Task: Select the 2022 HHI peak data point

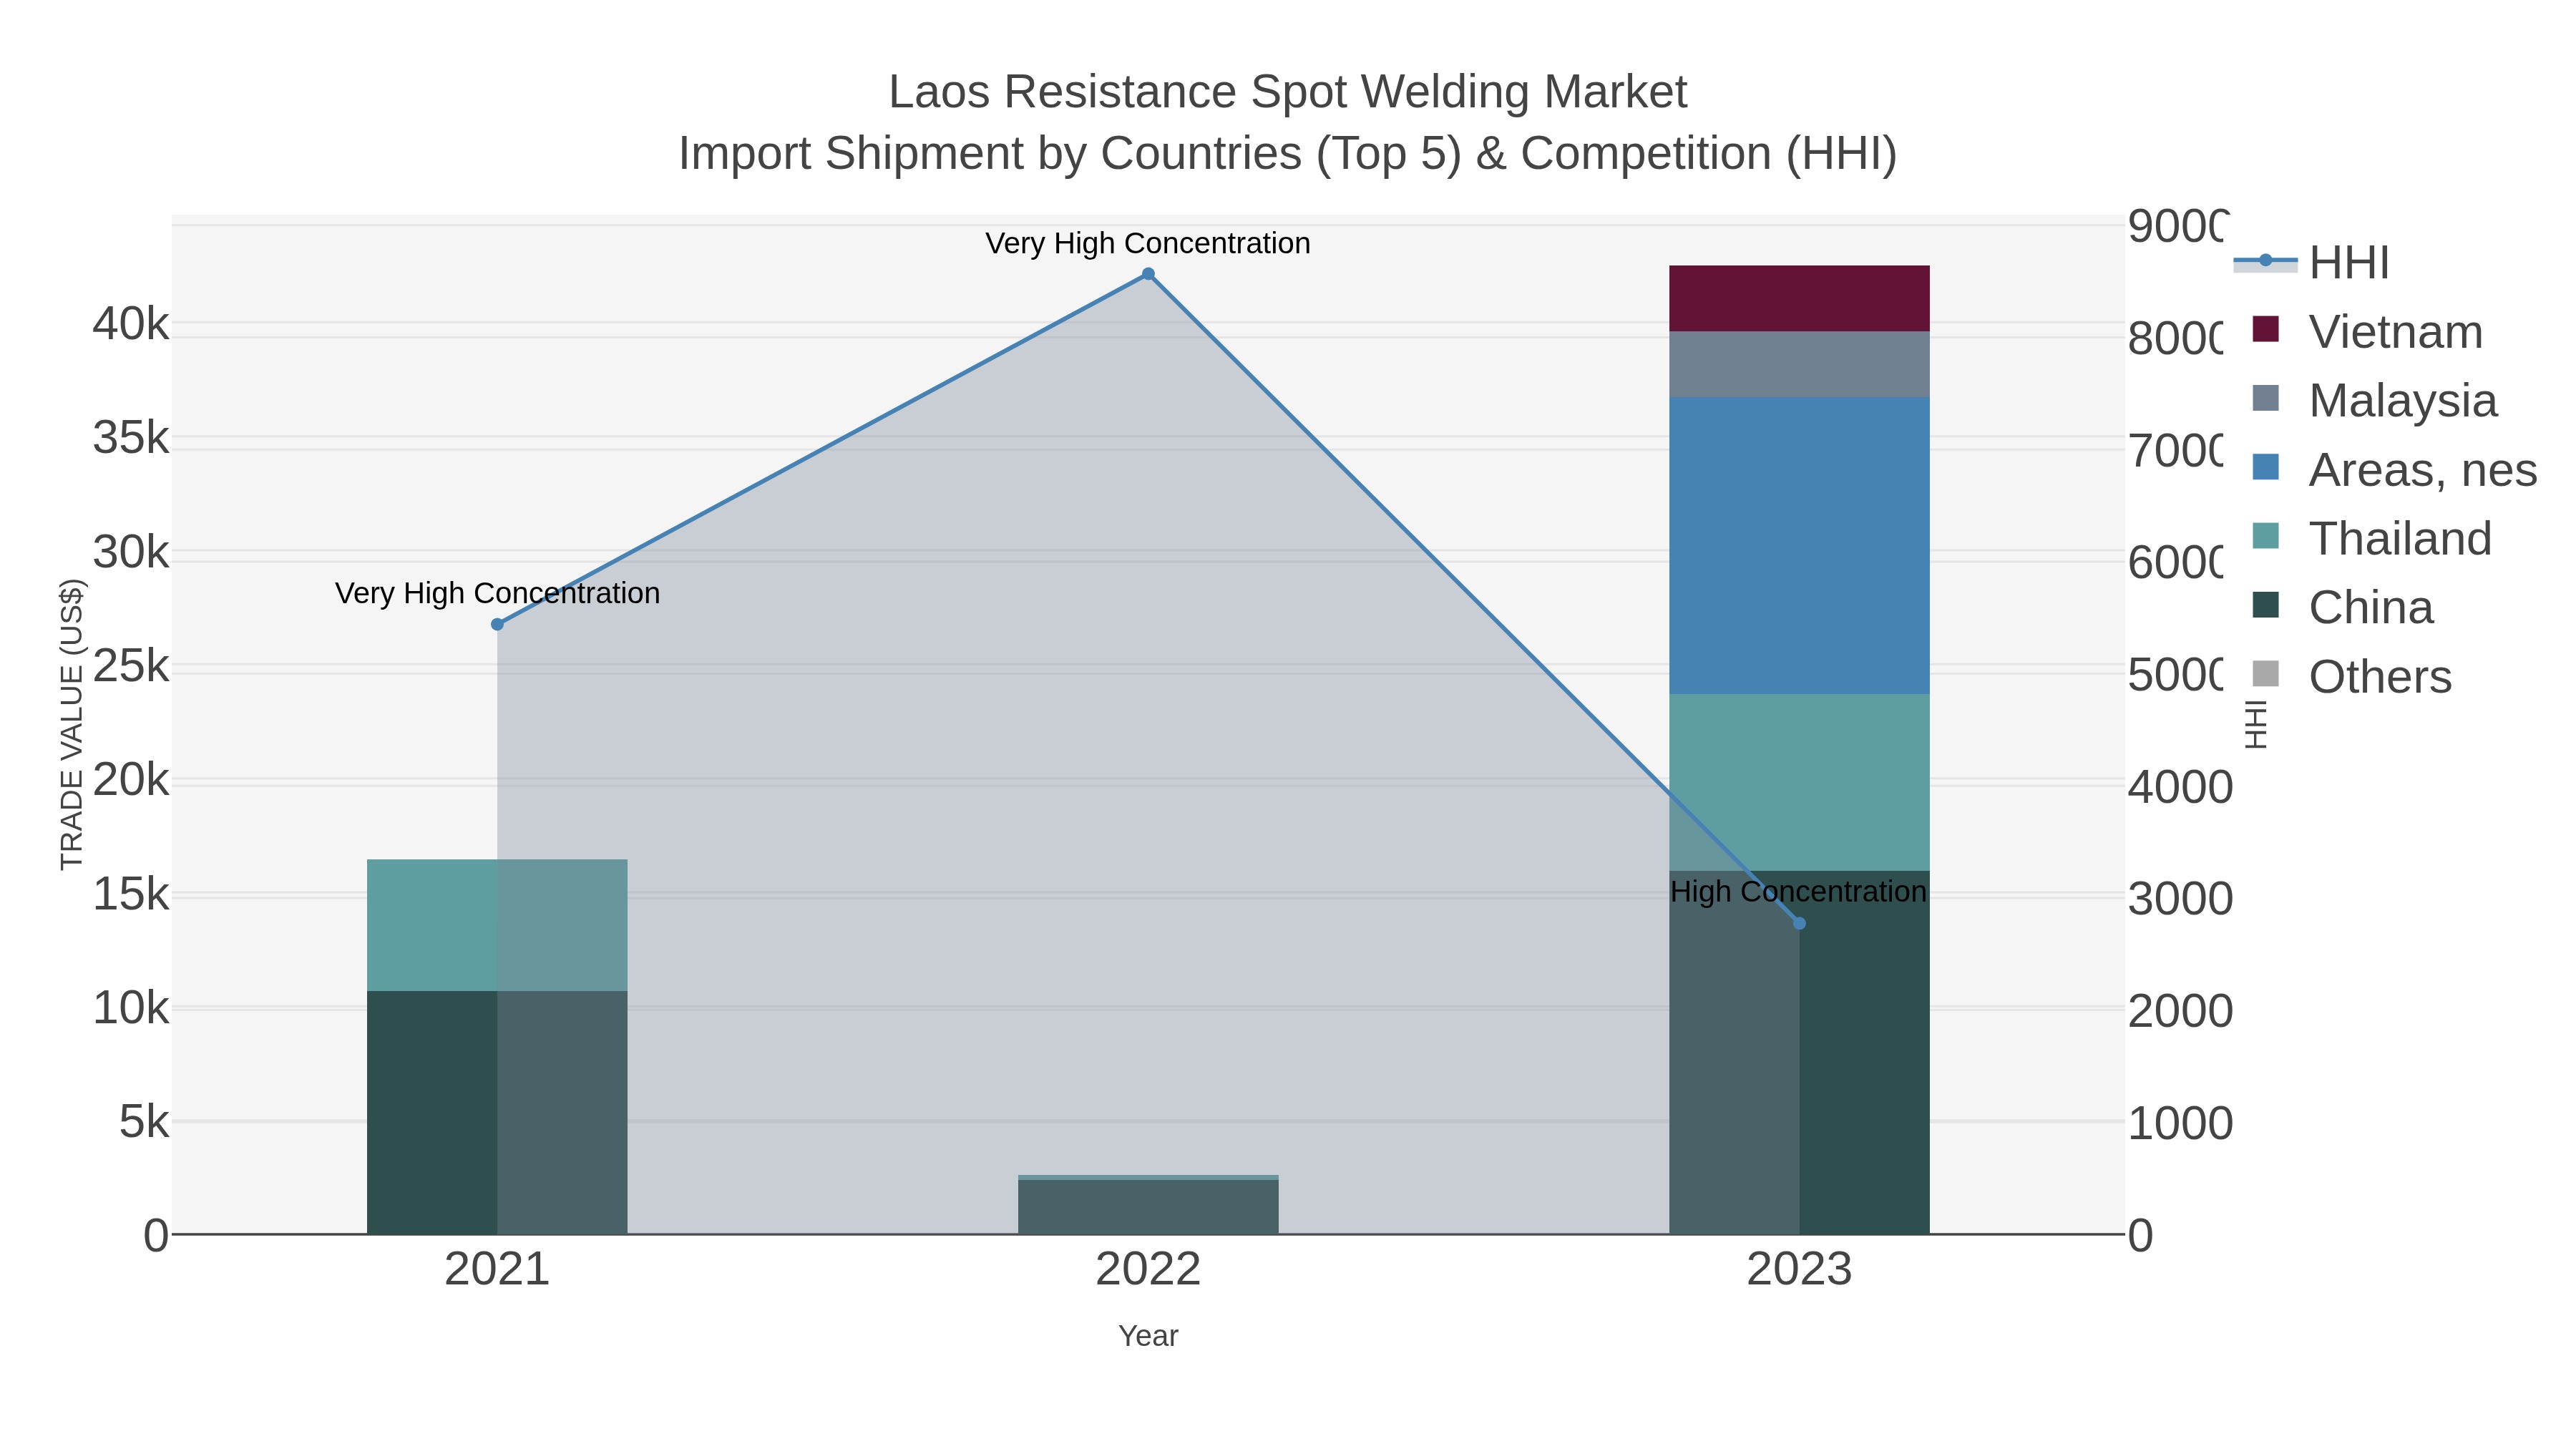Action: pos(1148,274)
